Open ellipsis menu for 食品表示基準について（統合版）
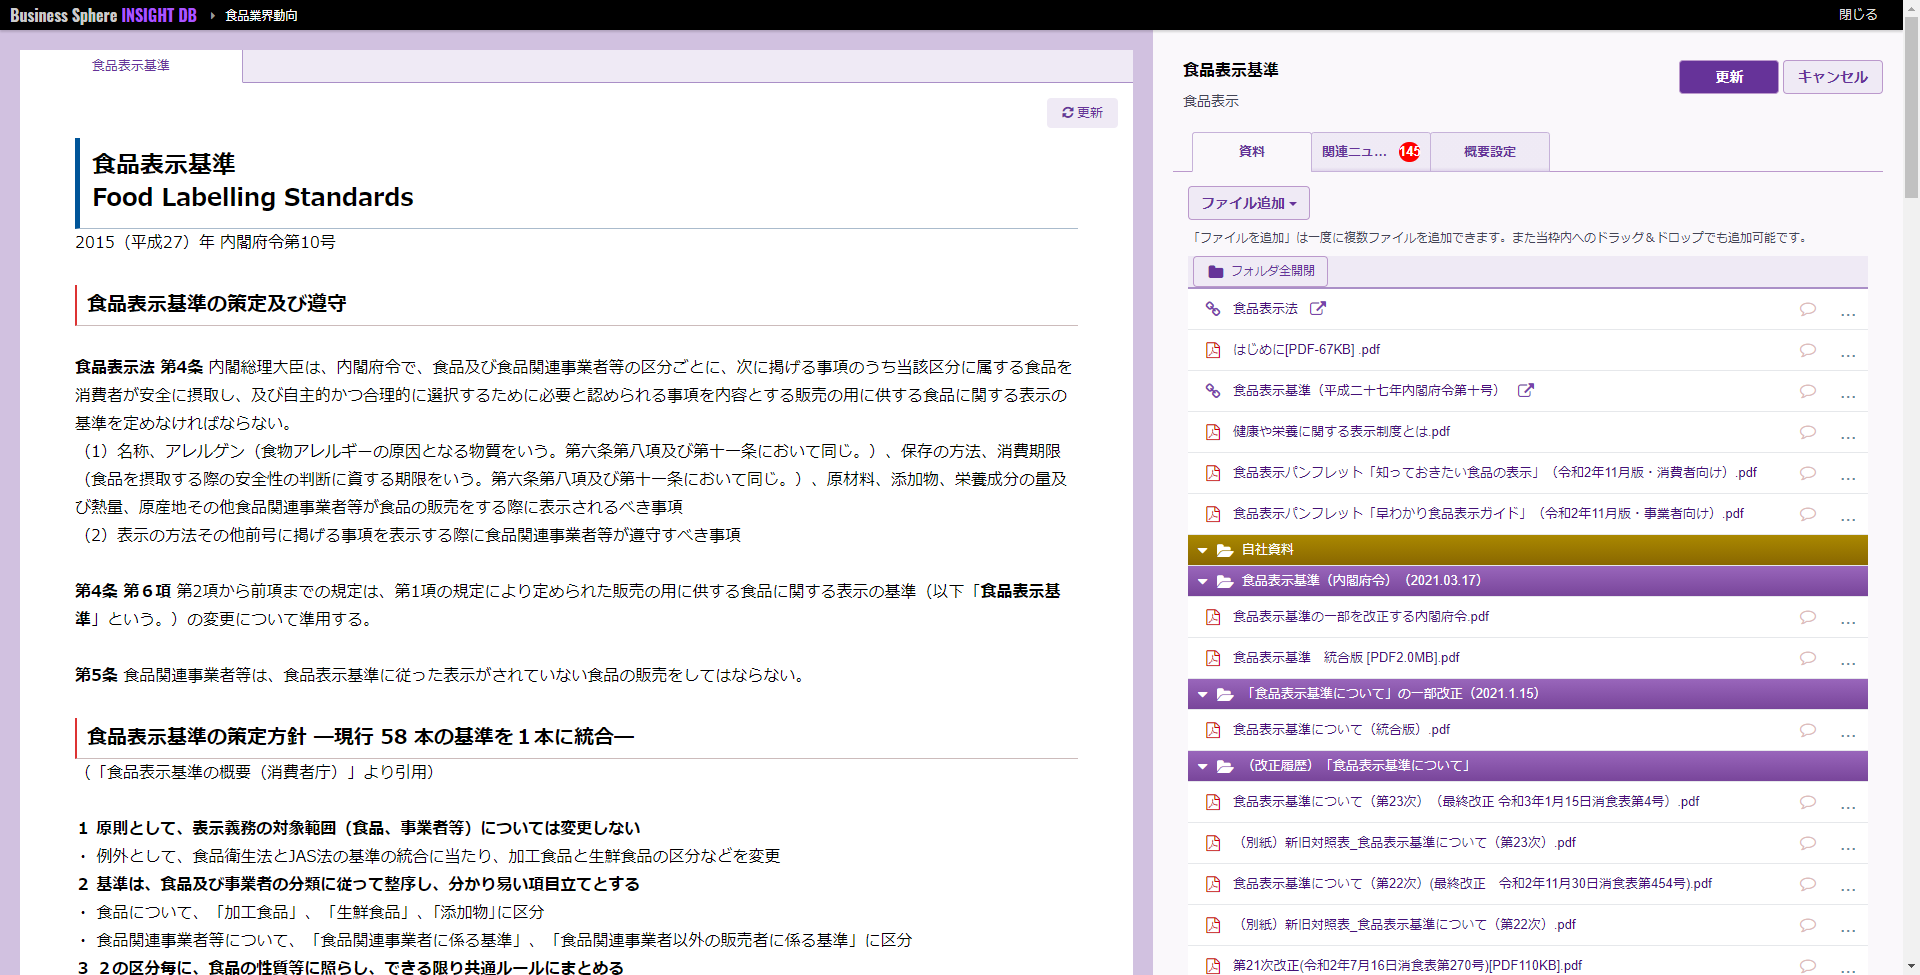Viewport: 1920px width, 975px height. [x=1847, y=733]
